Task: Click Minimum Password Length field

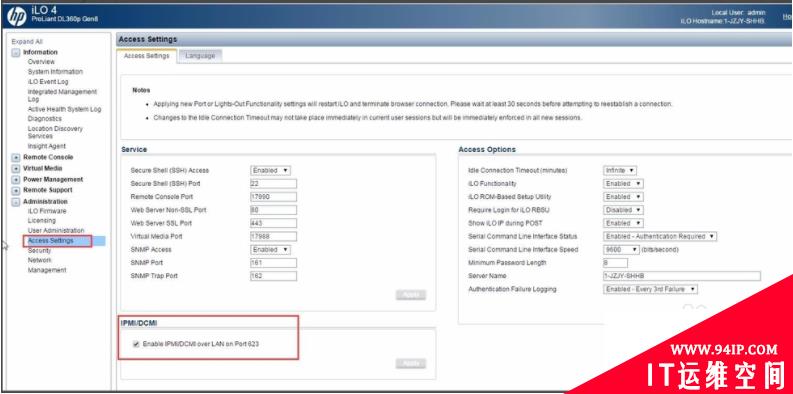Action: click(x=615, y=263)
